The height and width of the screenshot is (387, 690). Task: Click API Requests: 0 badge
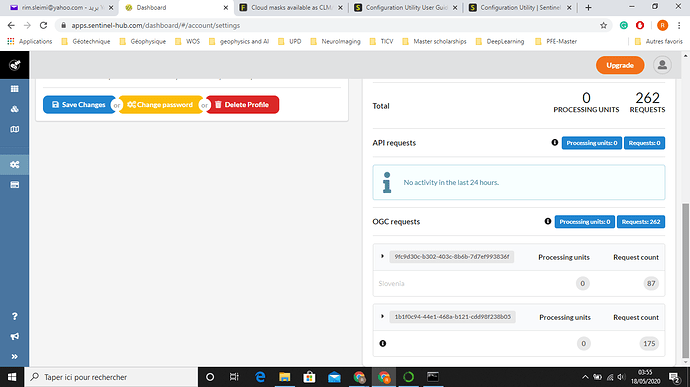coord(644,143)
